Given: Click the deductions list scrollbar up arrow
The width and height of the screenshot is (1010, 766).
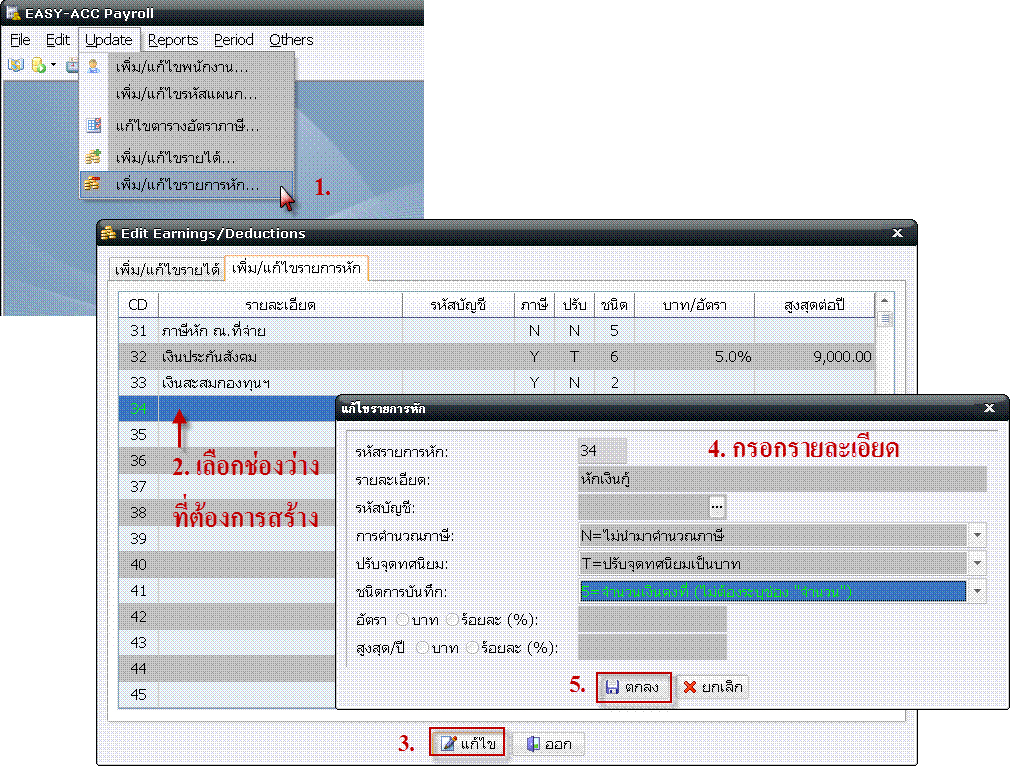Looking at the screenshot, I should click(884, 300).
